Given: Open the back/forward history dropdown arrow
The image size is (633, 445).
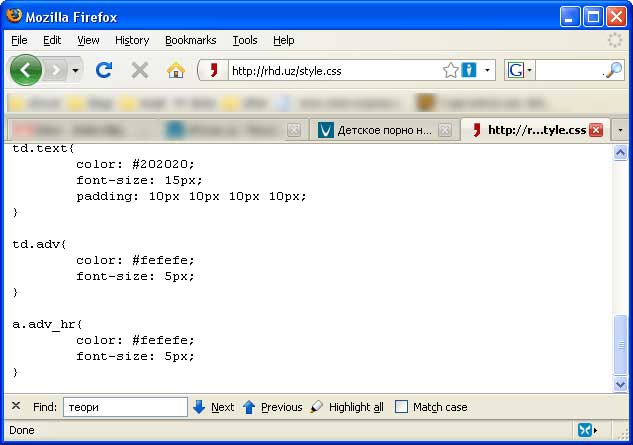Looking at the screenshot, I should coord(76,70).
